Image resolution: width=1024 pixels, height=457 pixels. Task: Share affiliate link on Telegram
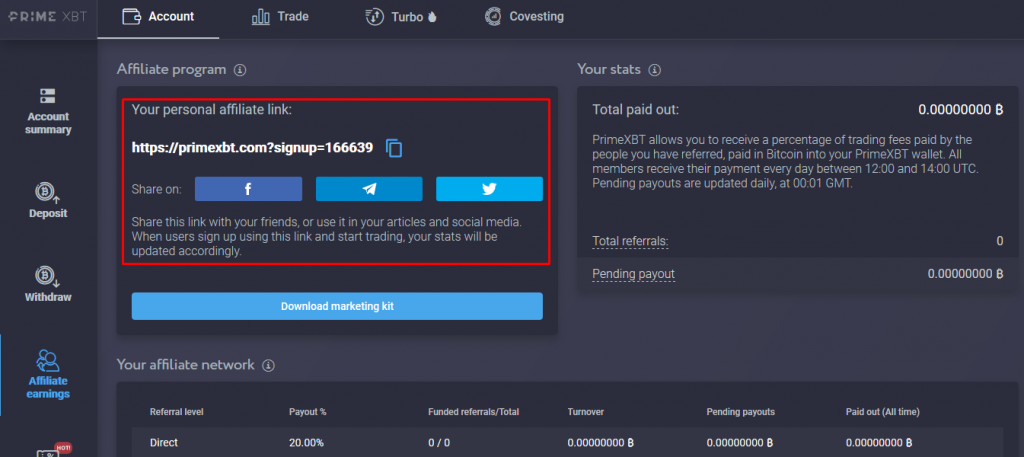369,189
